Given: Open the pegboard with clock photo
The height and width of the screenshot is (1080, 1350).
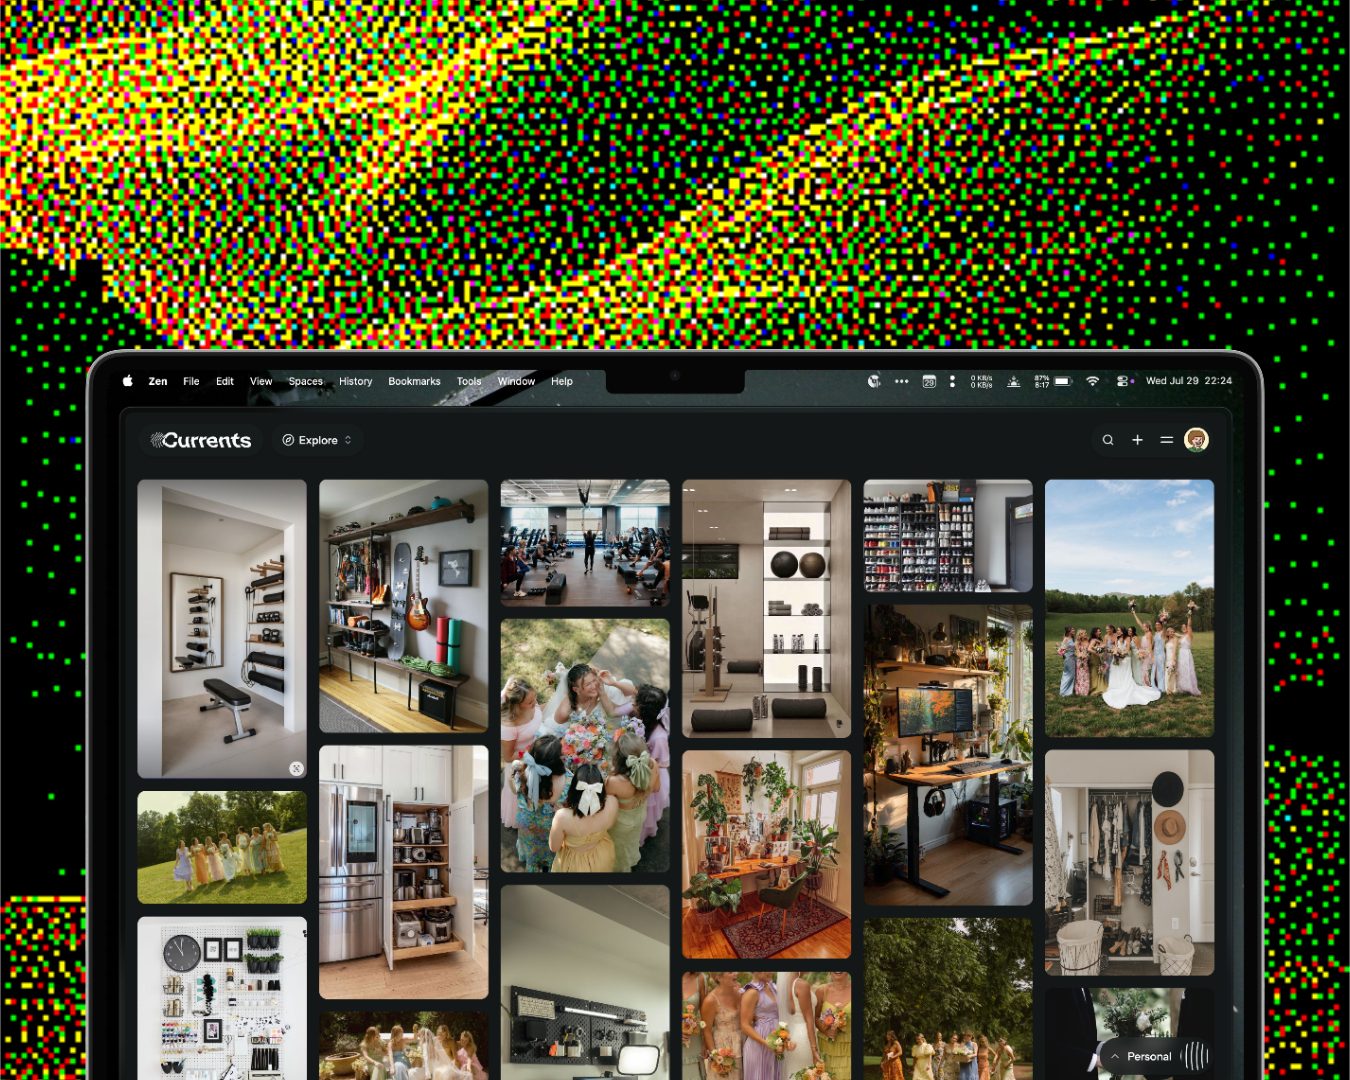Looking at the screenshot, I should pos(222,998).
